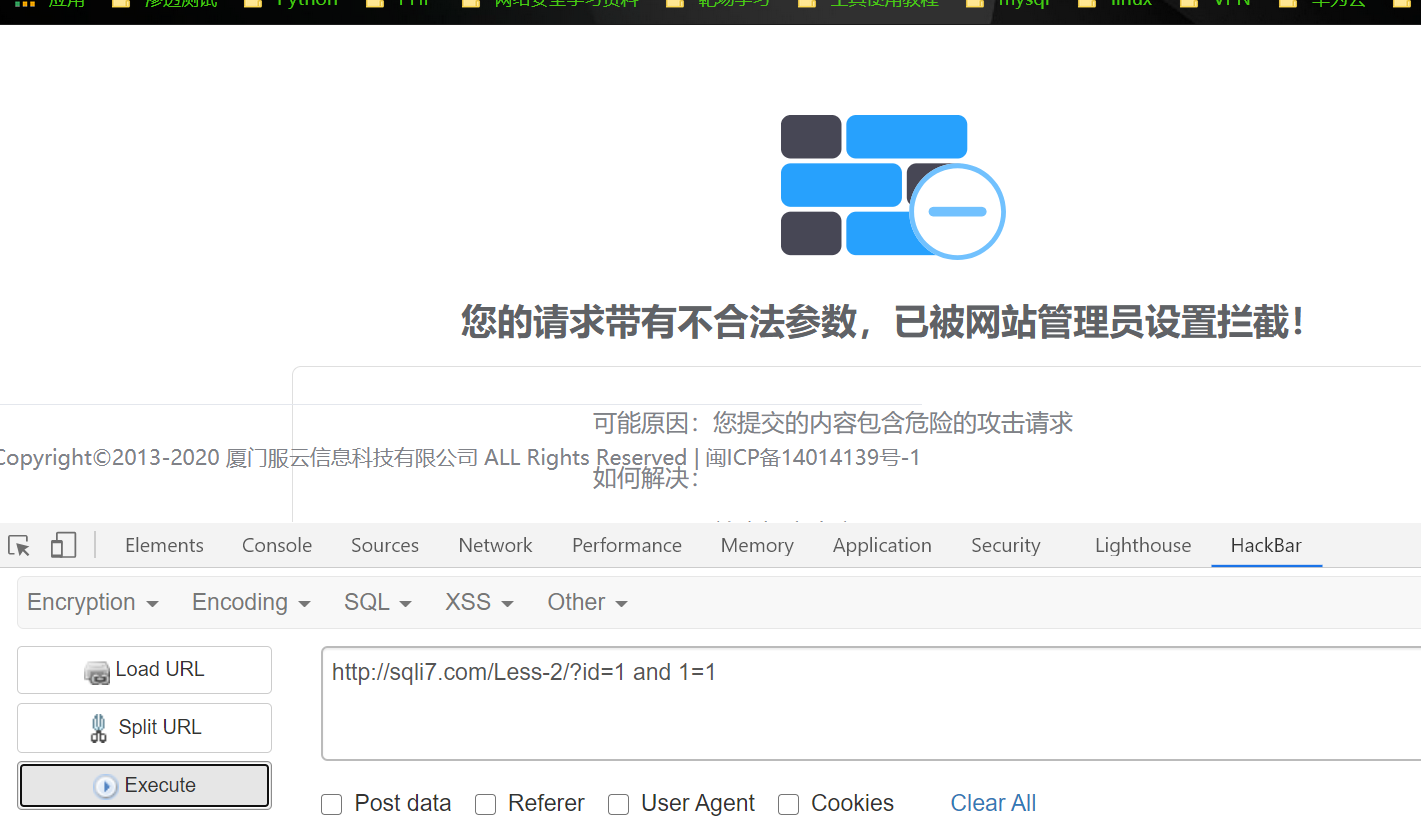
Task: Toggle the device toolbar icon
Action: click(x=63, y=545)
